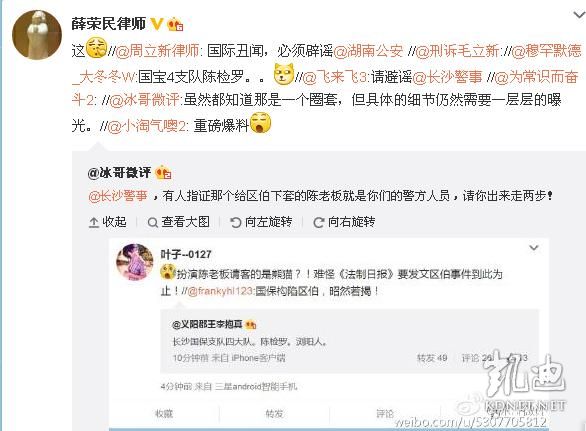586x431 pixels.
Task: Click the 转发 tab in the embedded post
Action: [274, 413]
